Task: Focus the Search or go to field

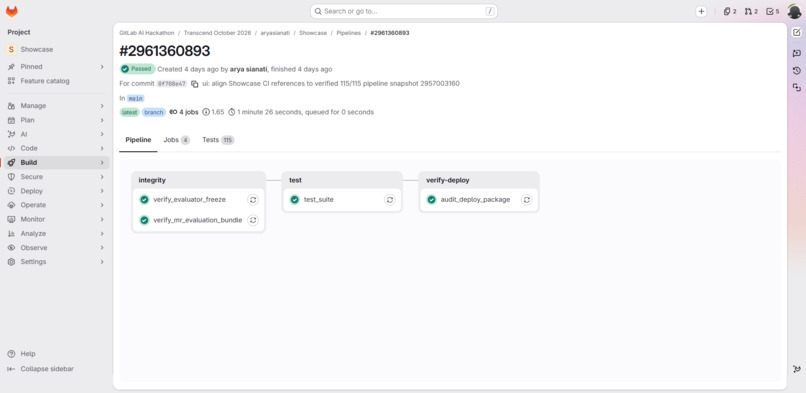Action: (x=404, y=11)
